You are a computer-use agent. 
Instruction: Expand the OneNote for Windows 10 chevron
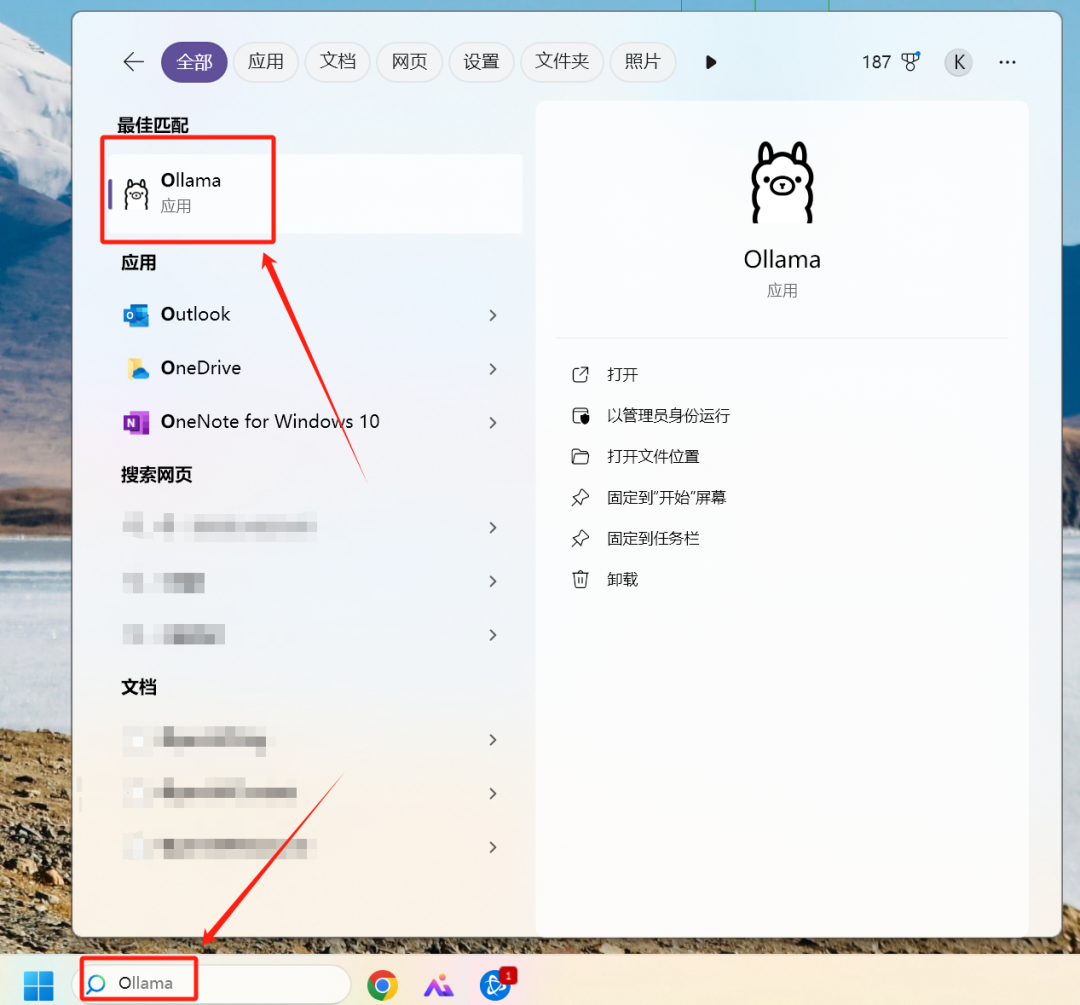(492, 423)
